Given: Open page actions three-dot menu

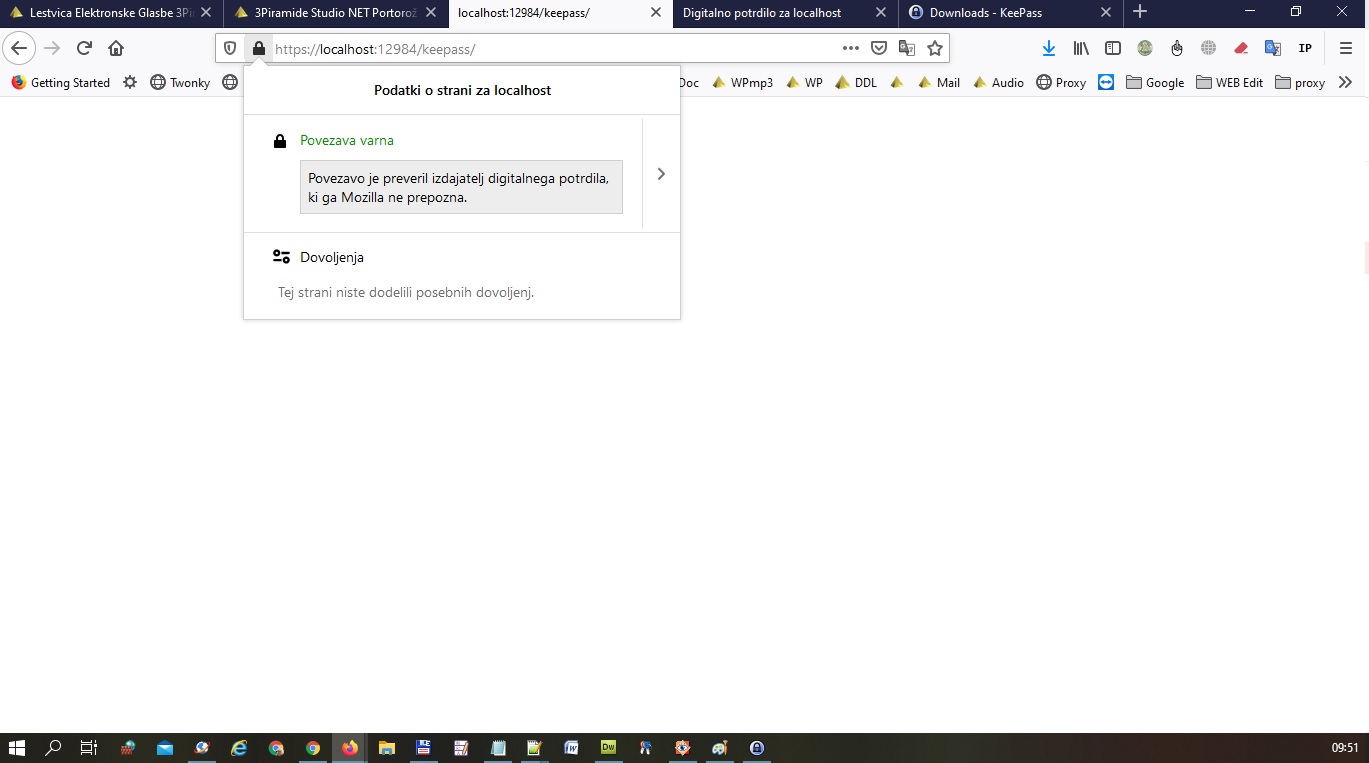Looking at the screenshot, I should (x=850, y=48).
